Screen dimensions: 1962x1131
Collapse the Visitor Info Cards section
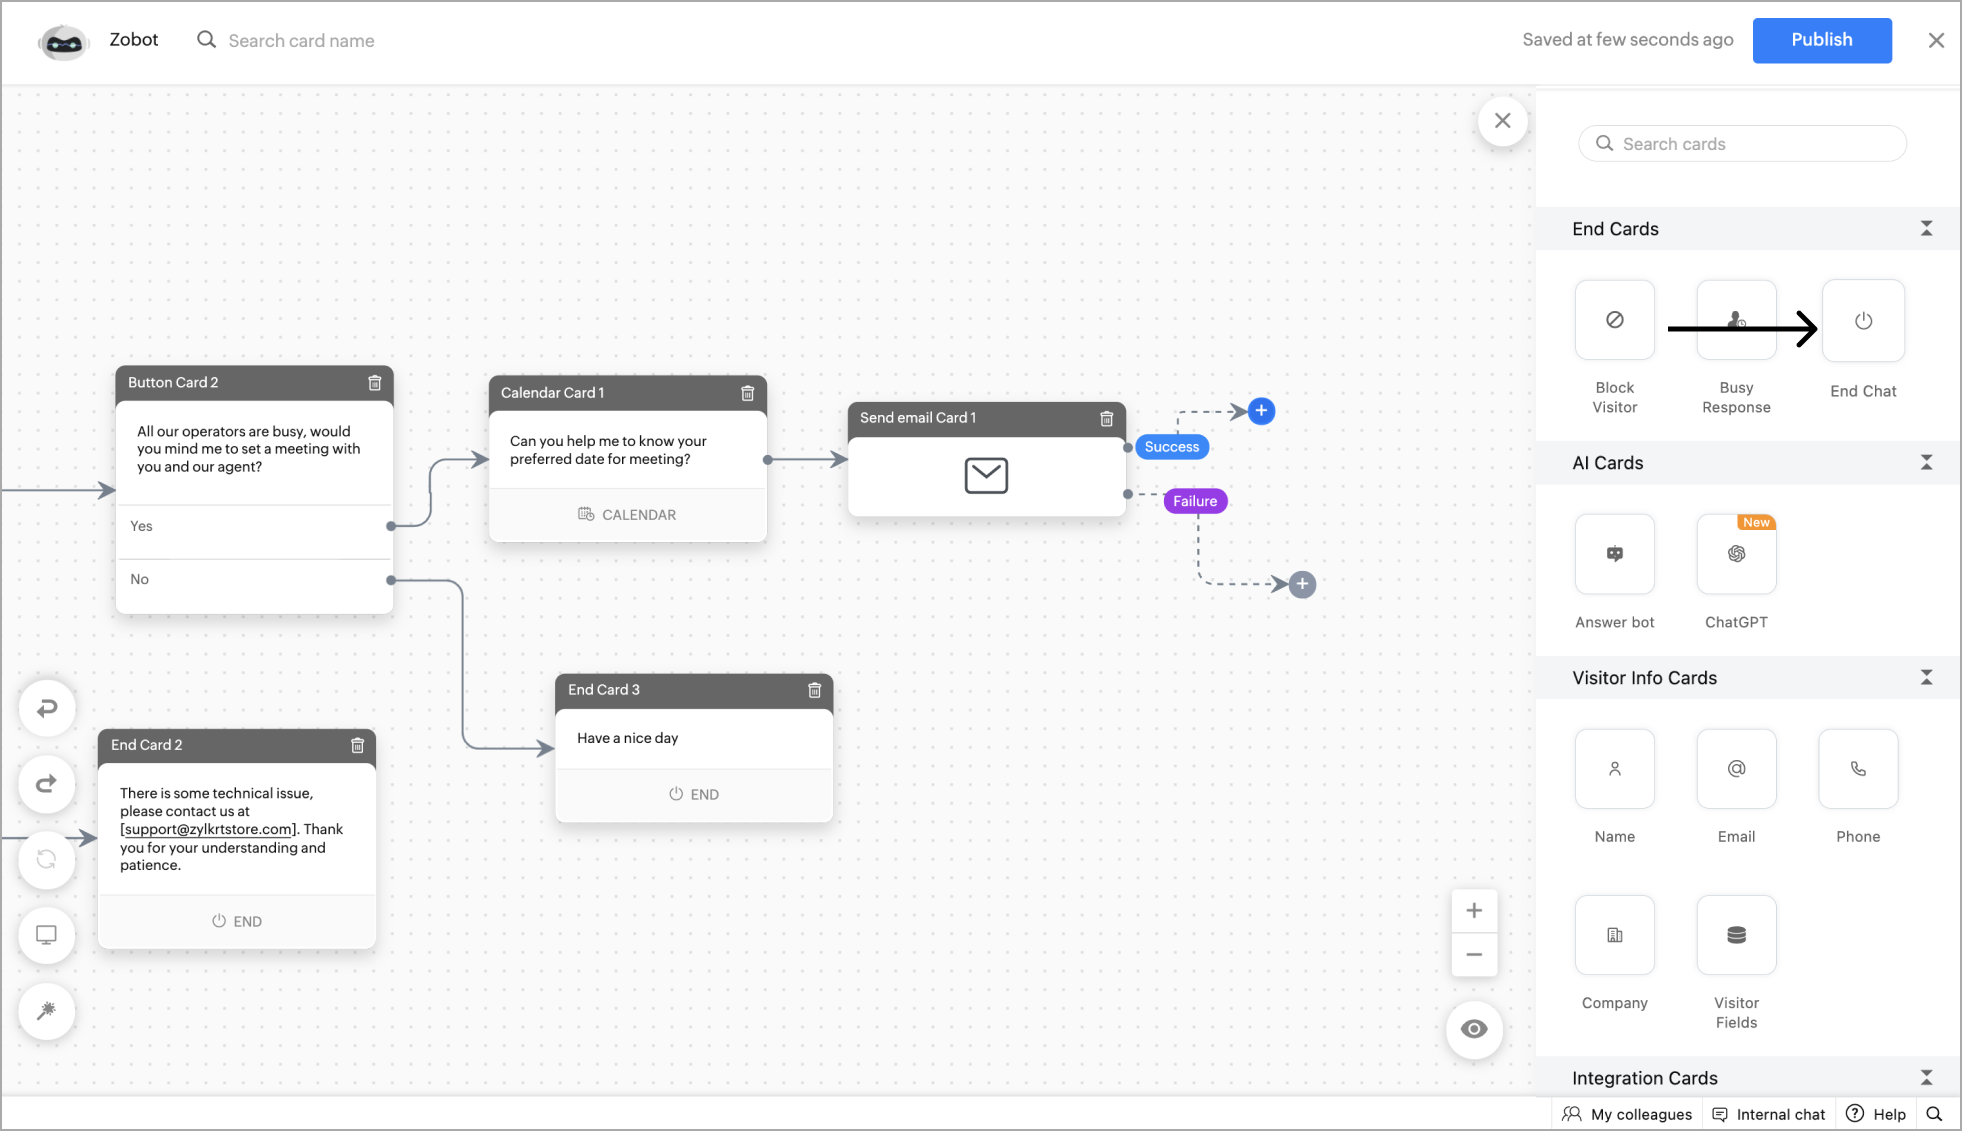1926,677
